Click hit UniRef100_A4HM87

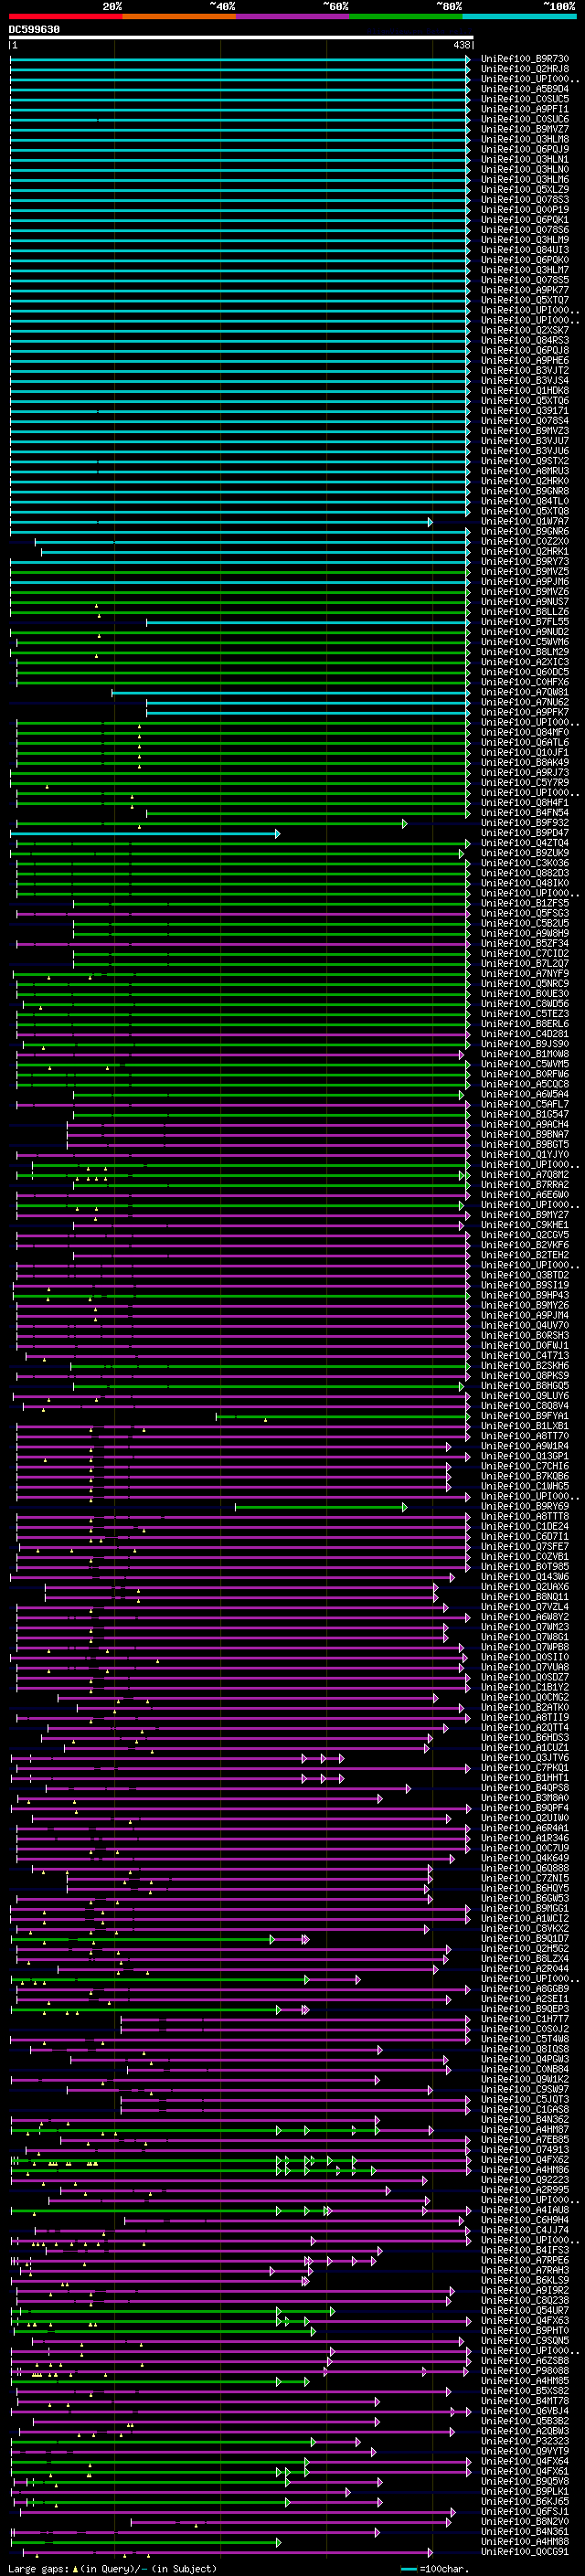click(x=525, y=2129)
